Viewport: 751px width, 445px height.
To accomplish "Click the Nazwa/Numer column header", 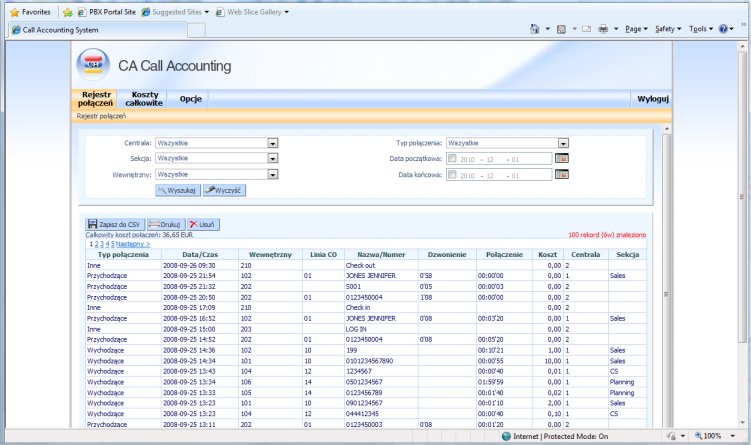I will [x=381, y=255].
